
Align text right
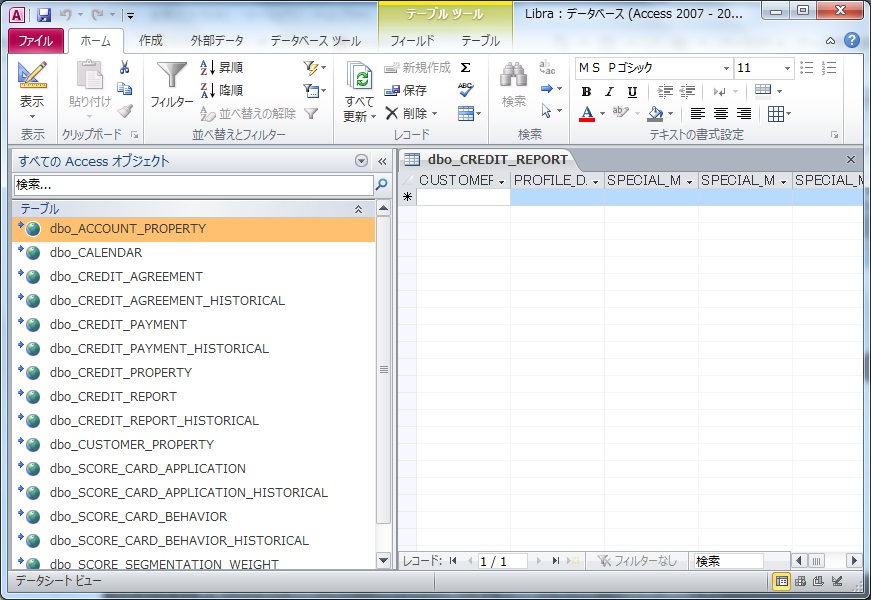coord(744,114)
